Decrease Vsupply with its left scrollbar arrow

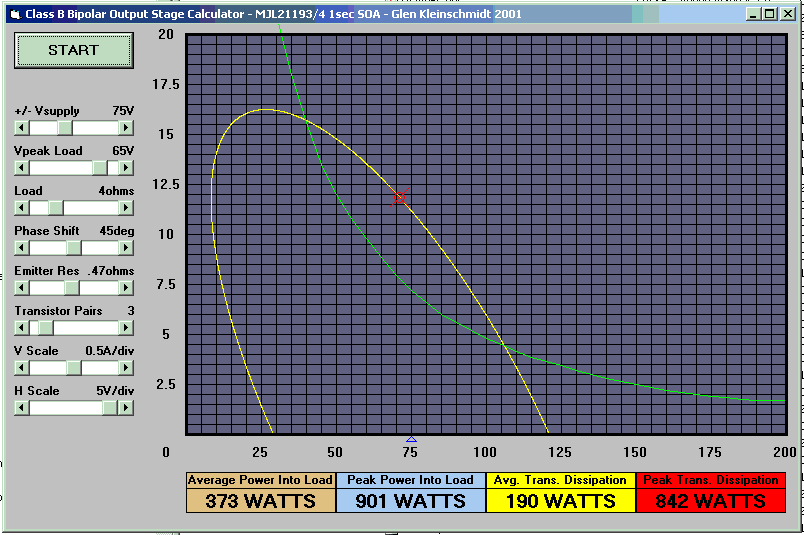[22, 128]
